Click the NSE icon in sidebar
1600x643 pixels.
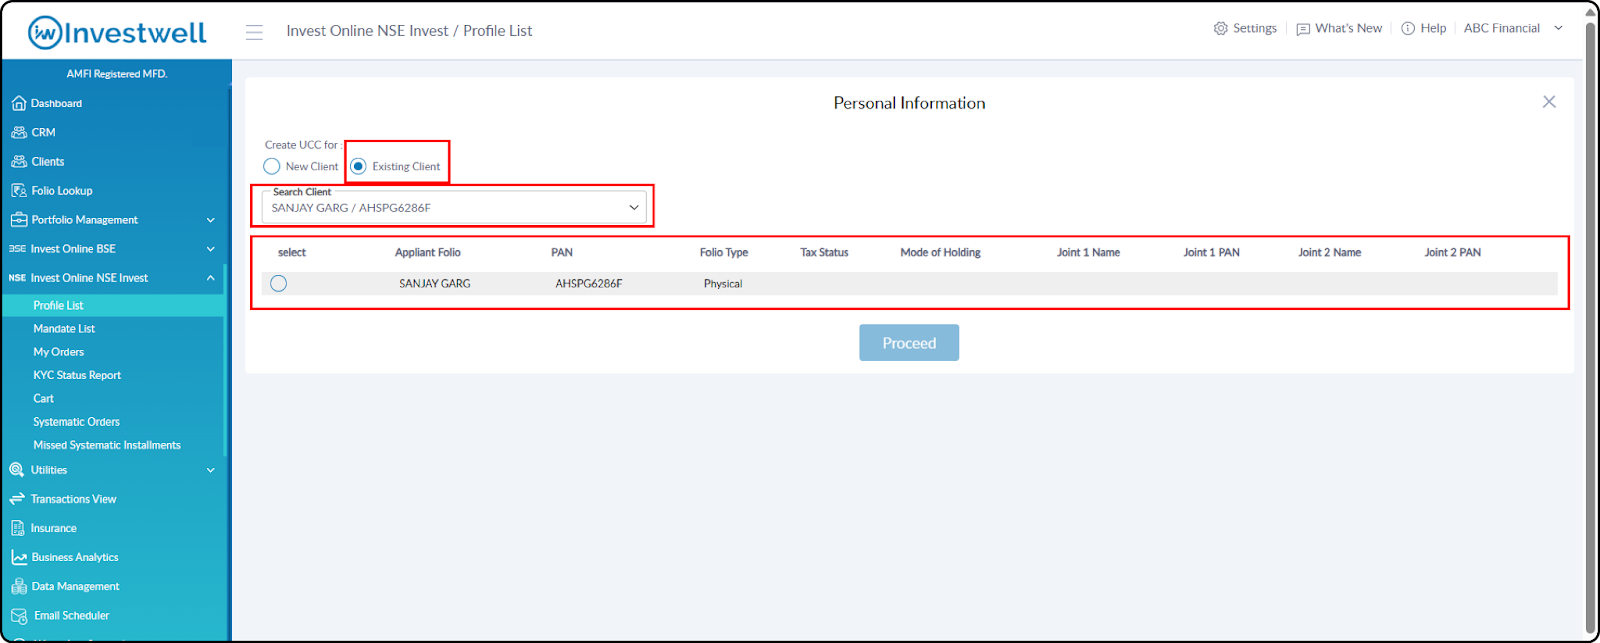pyautogui.click(x=17, y=278)
